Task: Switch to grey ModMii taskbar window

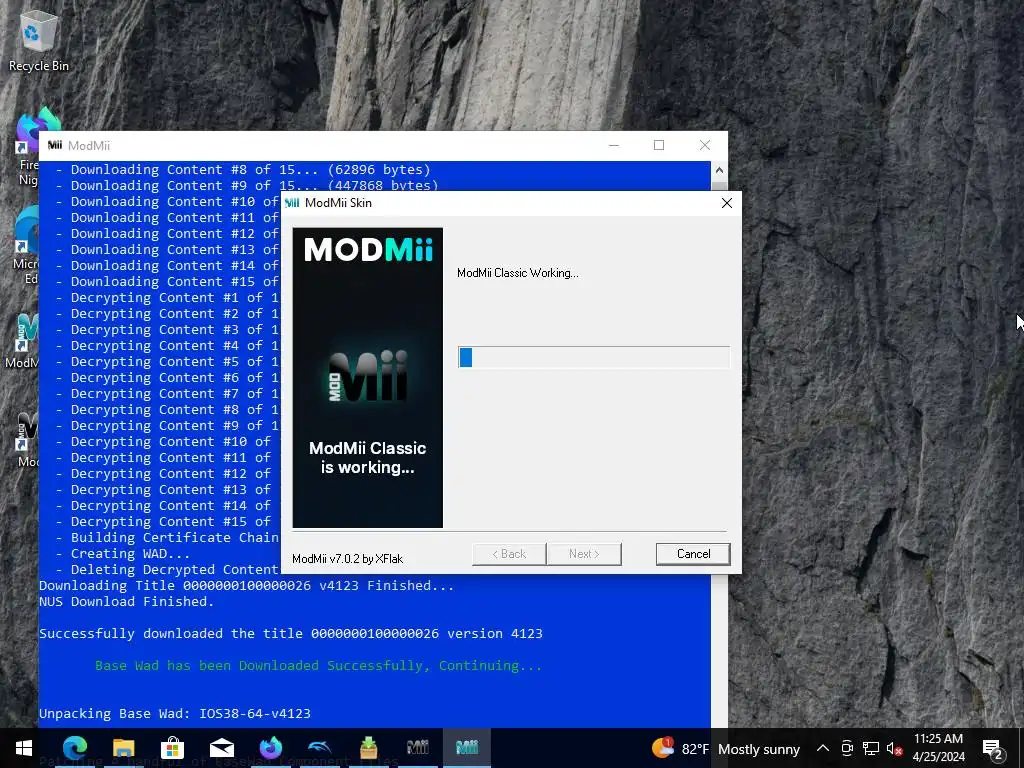Action: [x=417, y=748]
